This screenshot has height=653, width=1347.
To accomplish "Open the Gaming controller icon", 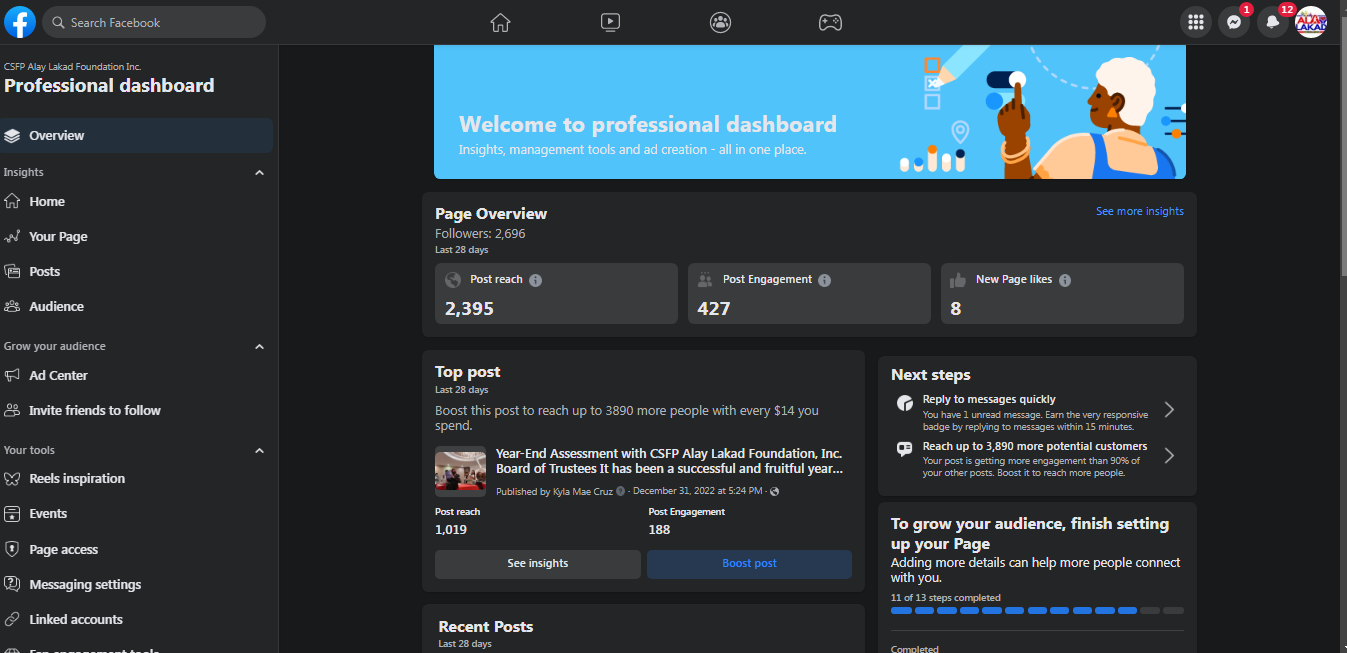I will pos(830,22).
